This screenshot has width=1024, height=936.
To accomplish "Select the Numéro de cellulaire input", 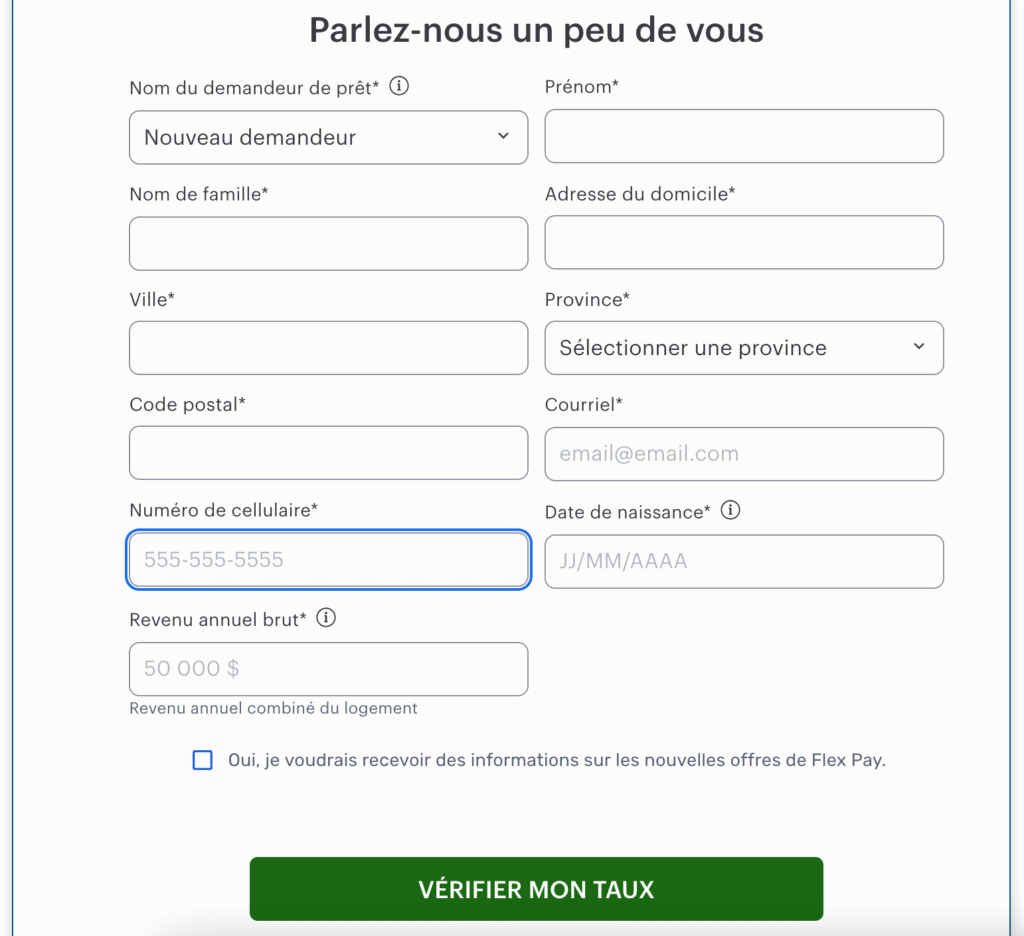I will click(328, 560).
